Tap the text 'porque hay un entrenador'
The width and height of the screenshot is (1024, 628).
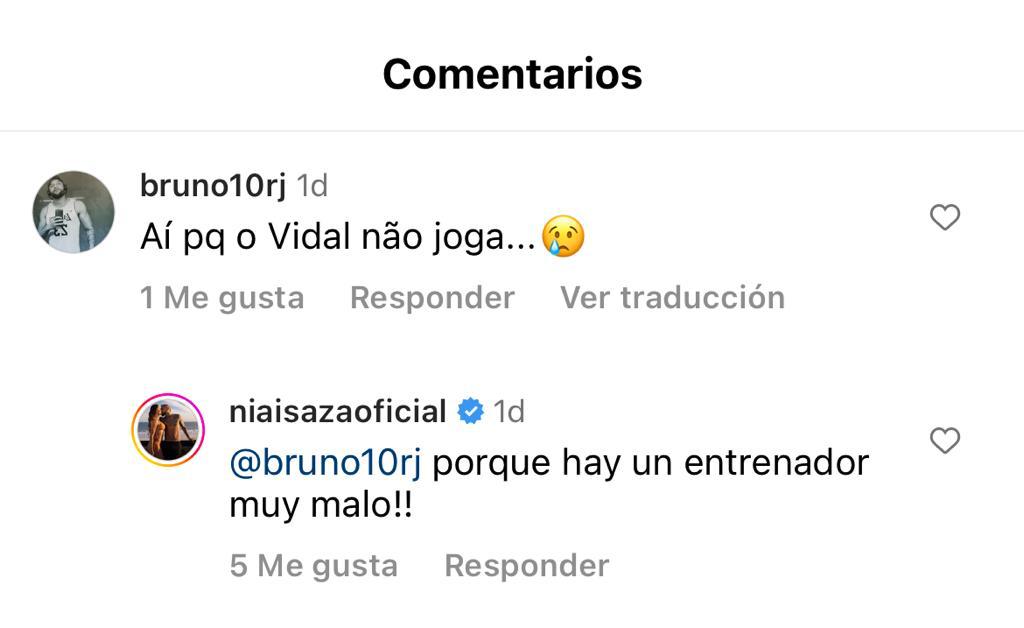click(651, 463)
